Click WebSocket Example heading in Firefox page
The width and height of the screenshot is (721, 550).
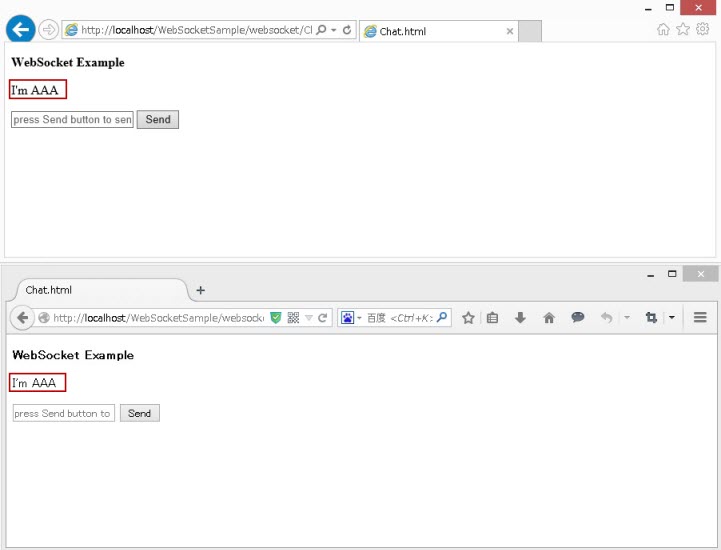[73, 355]
